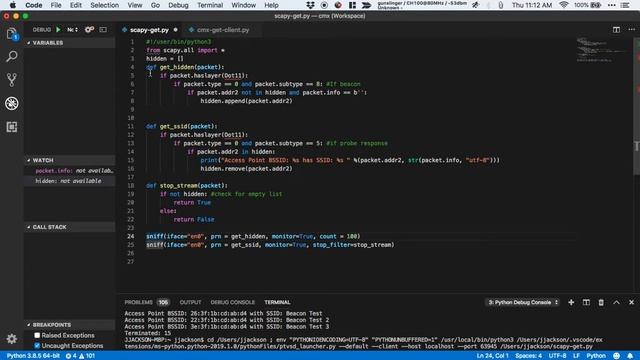Click the errors count 4 in status bar

click(71, 356)
